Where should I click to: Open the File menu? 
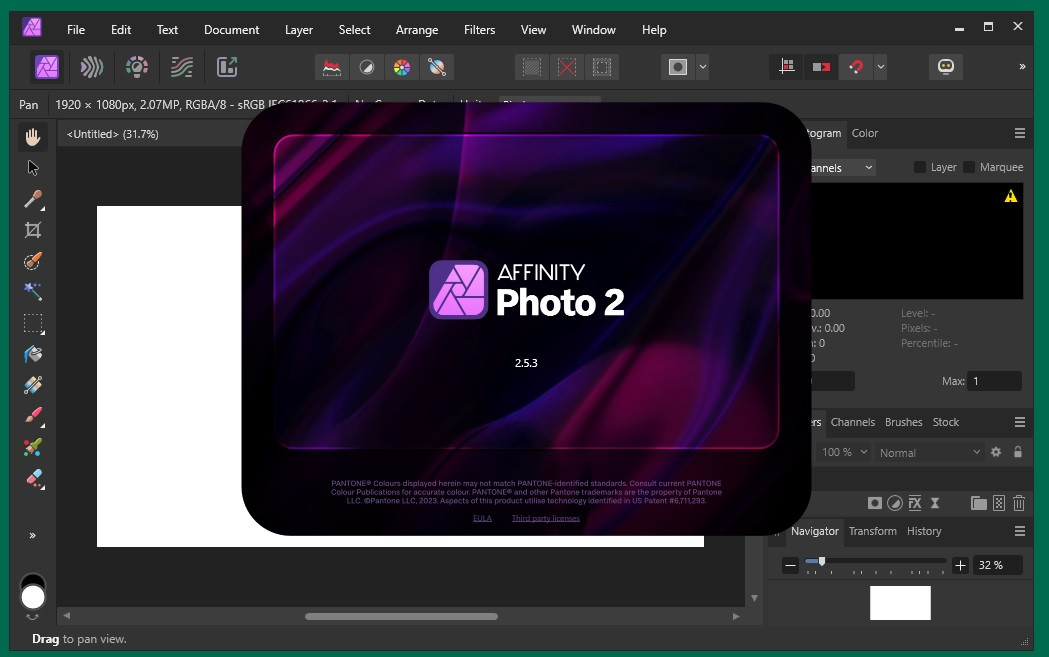pyautogui.click(x=76, y=29)
